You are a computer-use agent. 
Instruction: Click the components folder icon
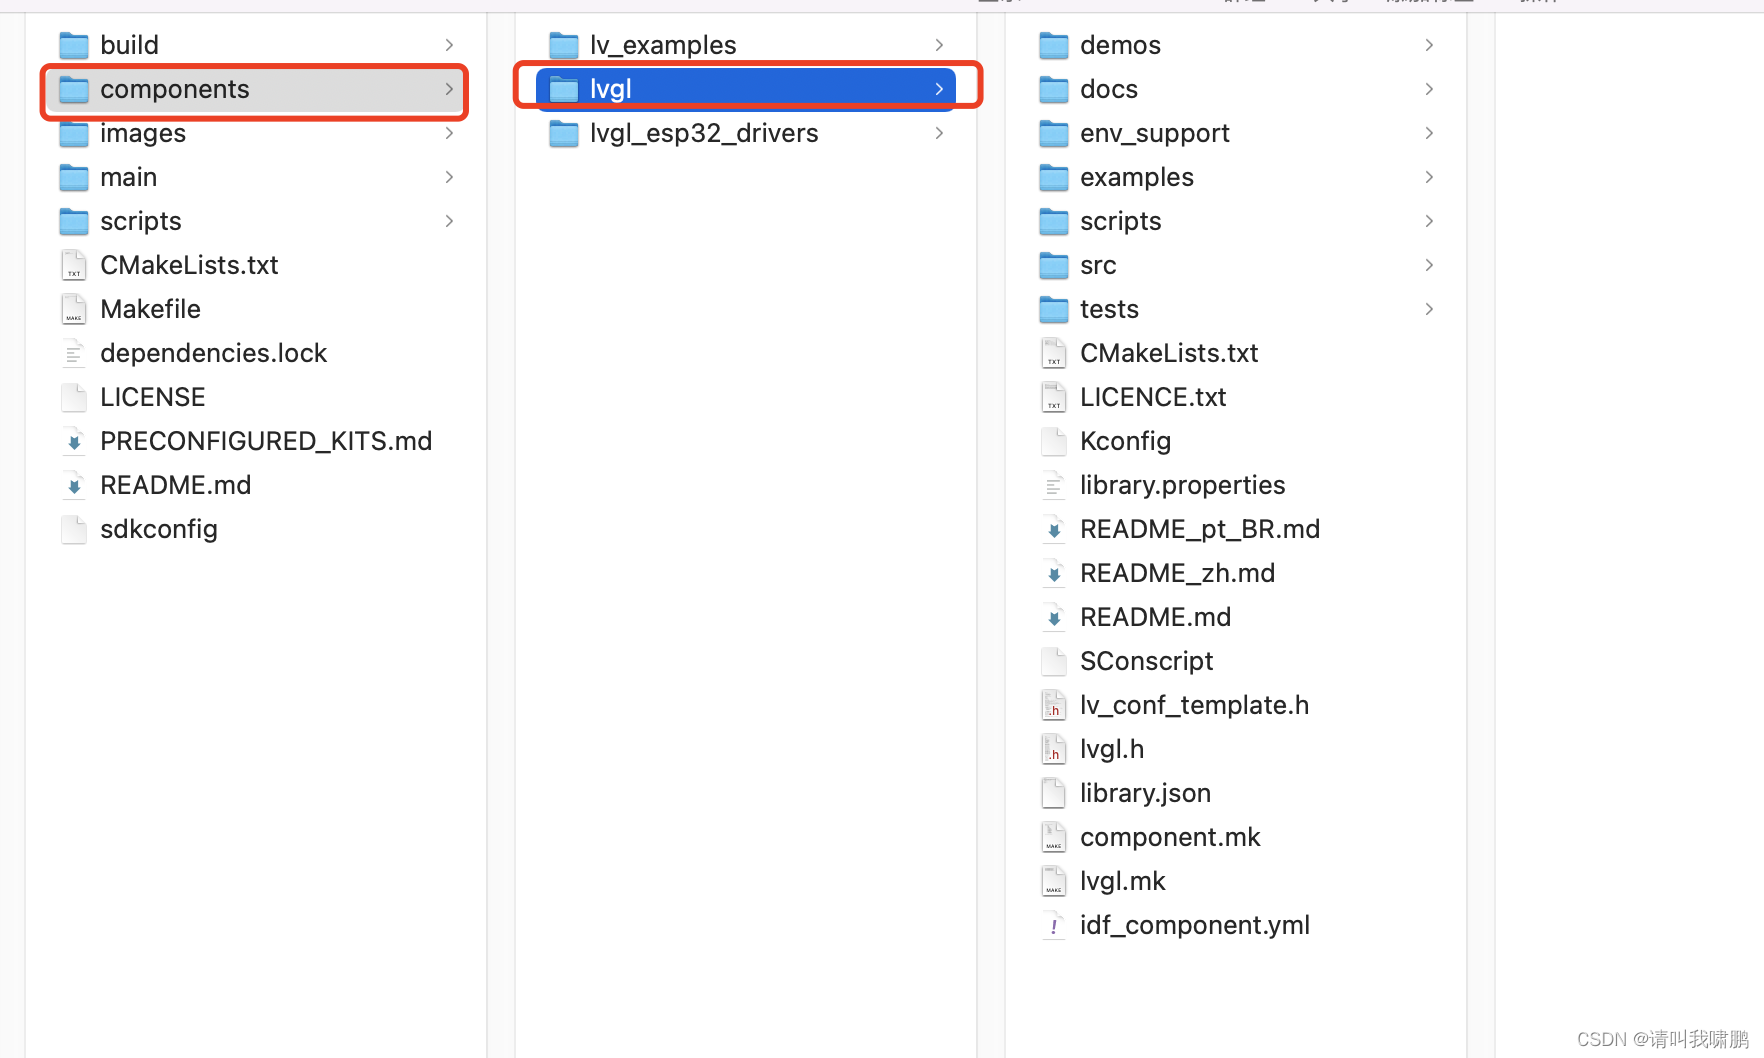pyautogui.click(x=74, y=89)
